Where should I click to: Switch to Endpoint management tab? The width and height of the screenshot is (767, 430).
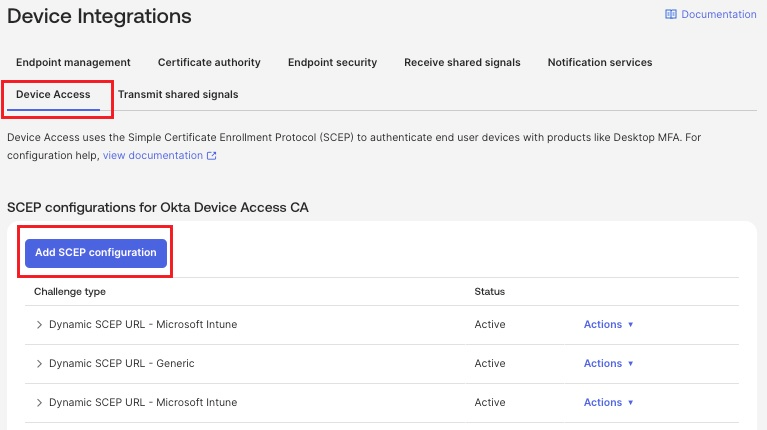click(x=73, y=62)
